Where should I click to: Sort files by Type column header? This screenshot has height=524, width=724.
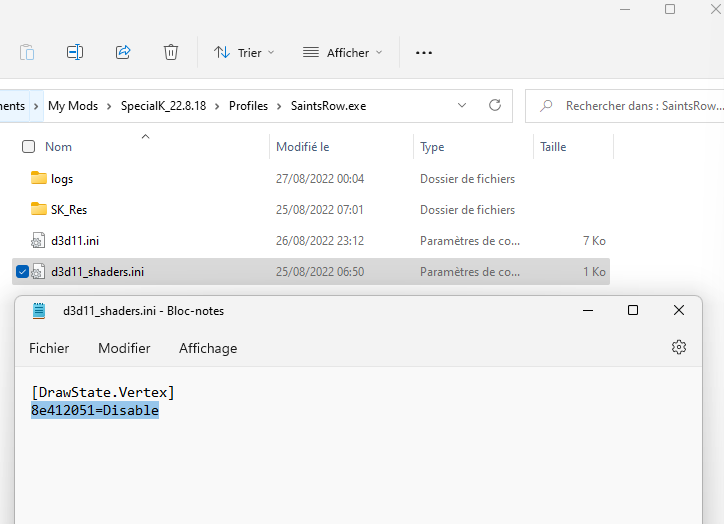point(432,147)
